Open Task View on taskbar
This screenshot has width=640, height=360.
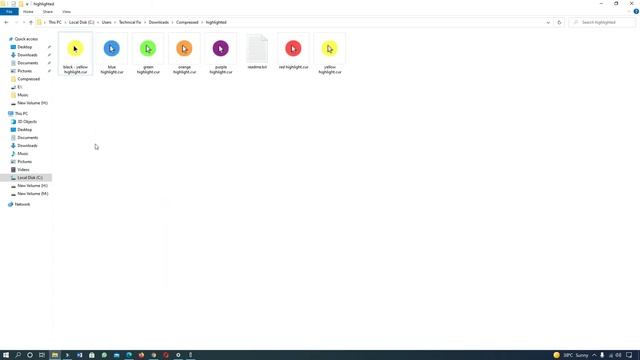(42, 355)
